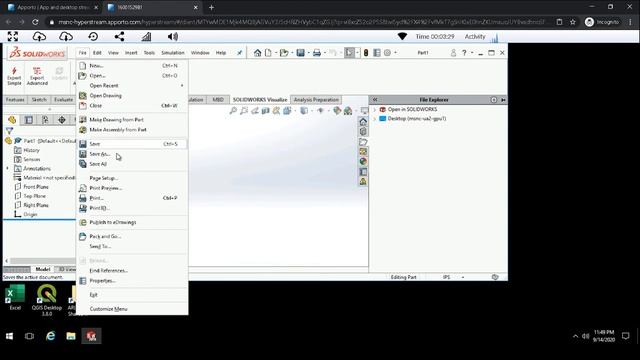
Task: Collapse File Explorer pane with double chevron
Action: click(375, 100)
